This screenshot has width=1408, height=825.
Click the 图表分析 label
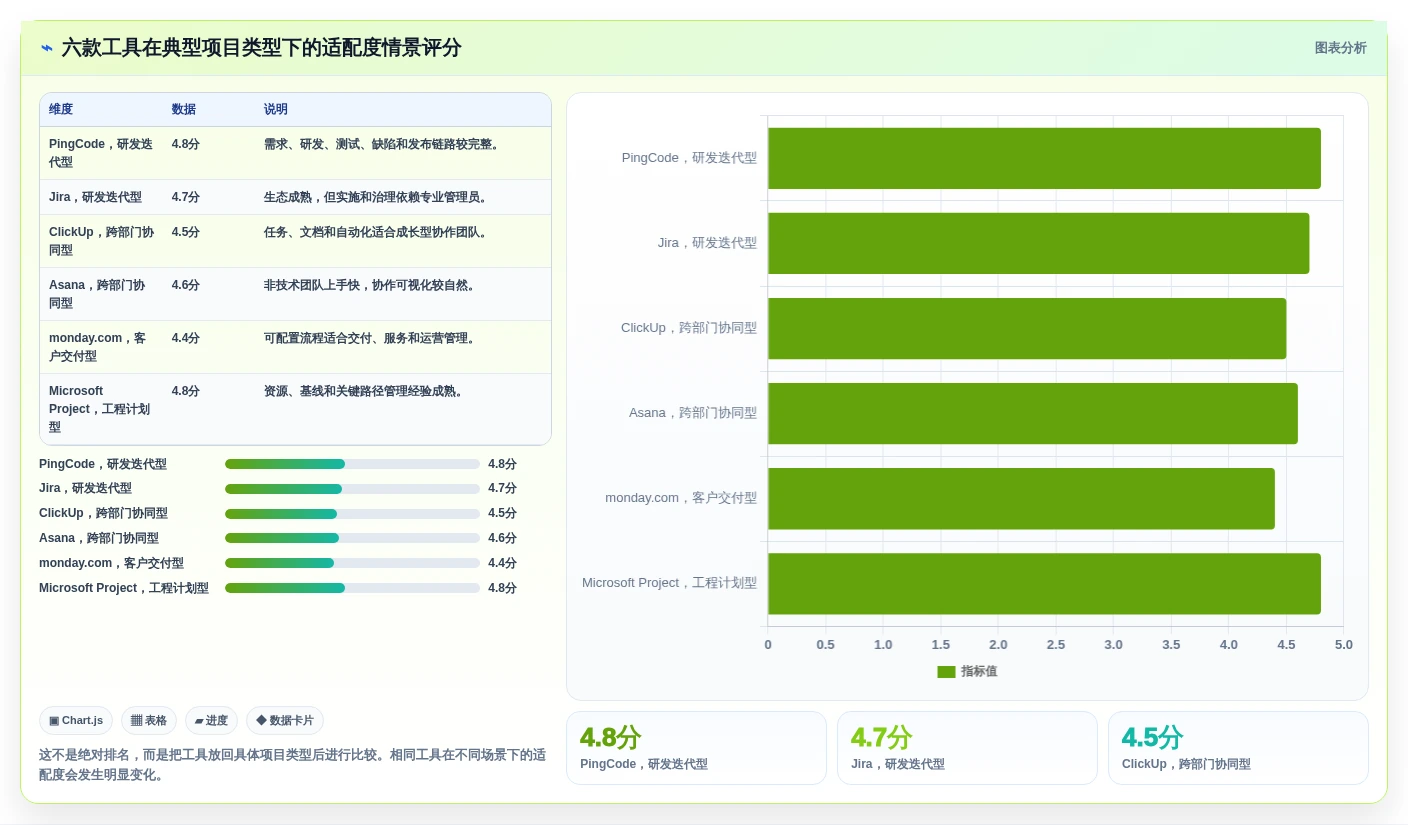click(x=1340, y=48)
